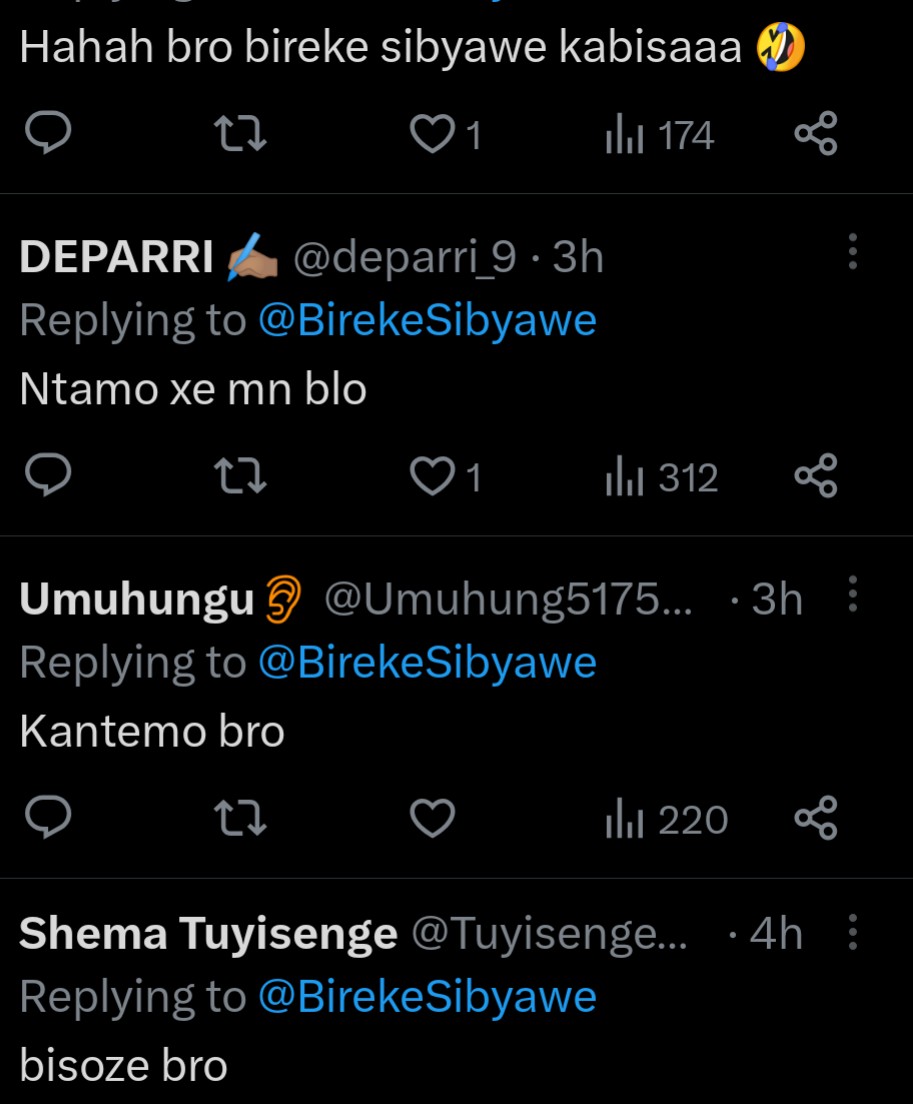Reply to DEPARRI's tweet
Image resolution: width=913 pixels, height=1104 pixels.
45,477
